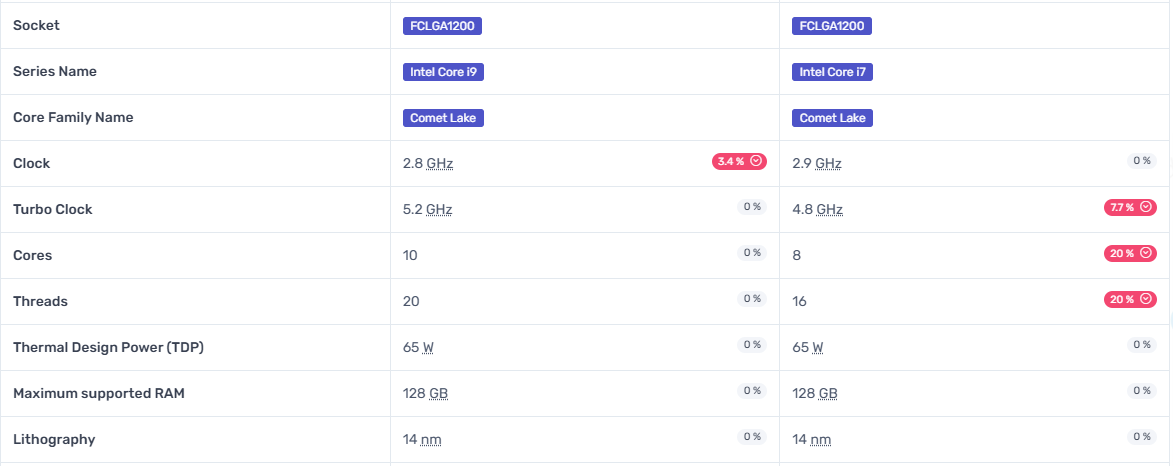This screenshot has width=1173, height=466.
Task: Click the down-arrow icon in the 3.4 % badge
Action: point(756,162)
